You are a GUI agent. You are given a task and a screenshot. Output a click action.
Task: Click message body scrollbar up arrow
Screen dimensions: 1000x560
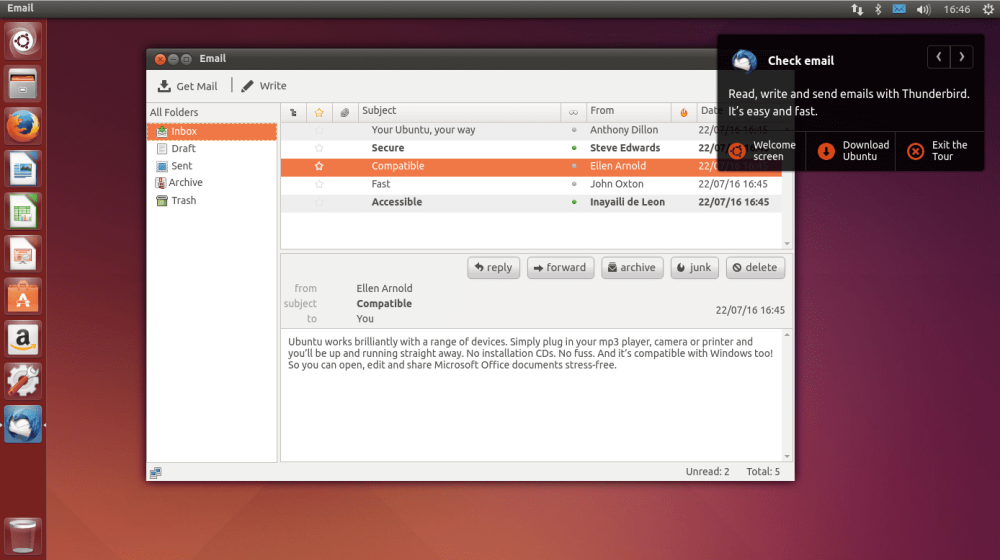pos(787,335)
